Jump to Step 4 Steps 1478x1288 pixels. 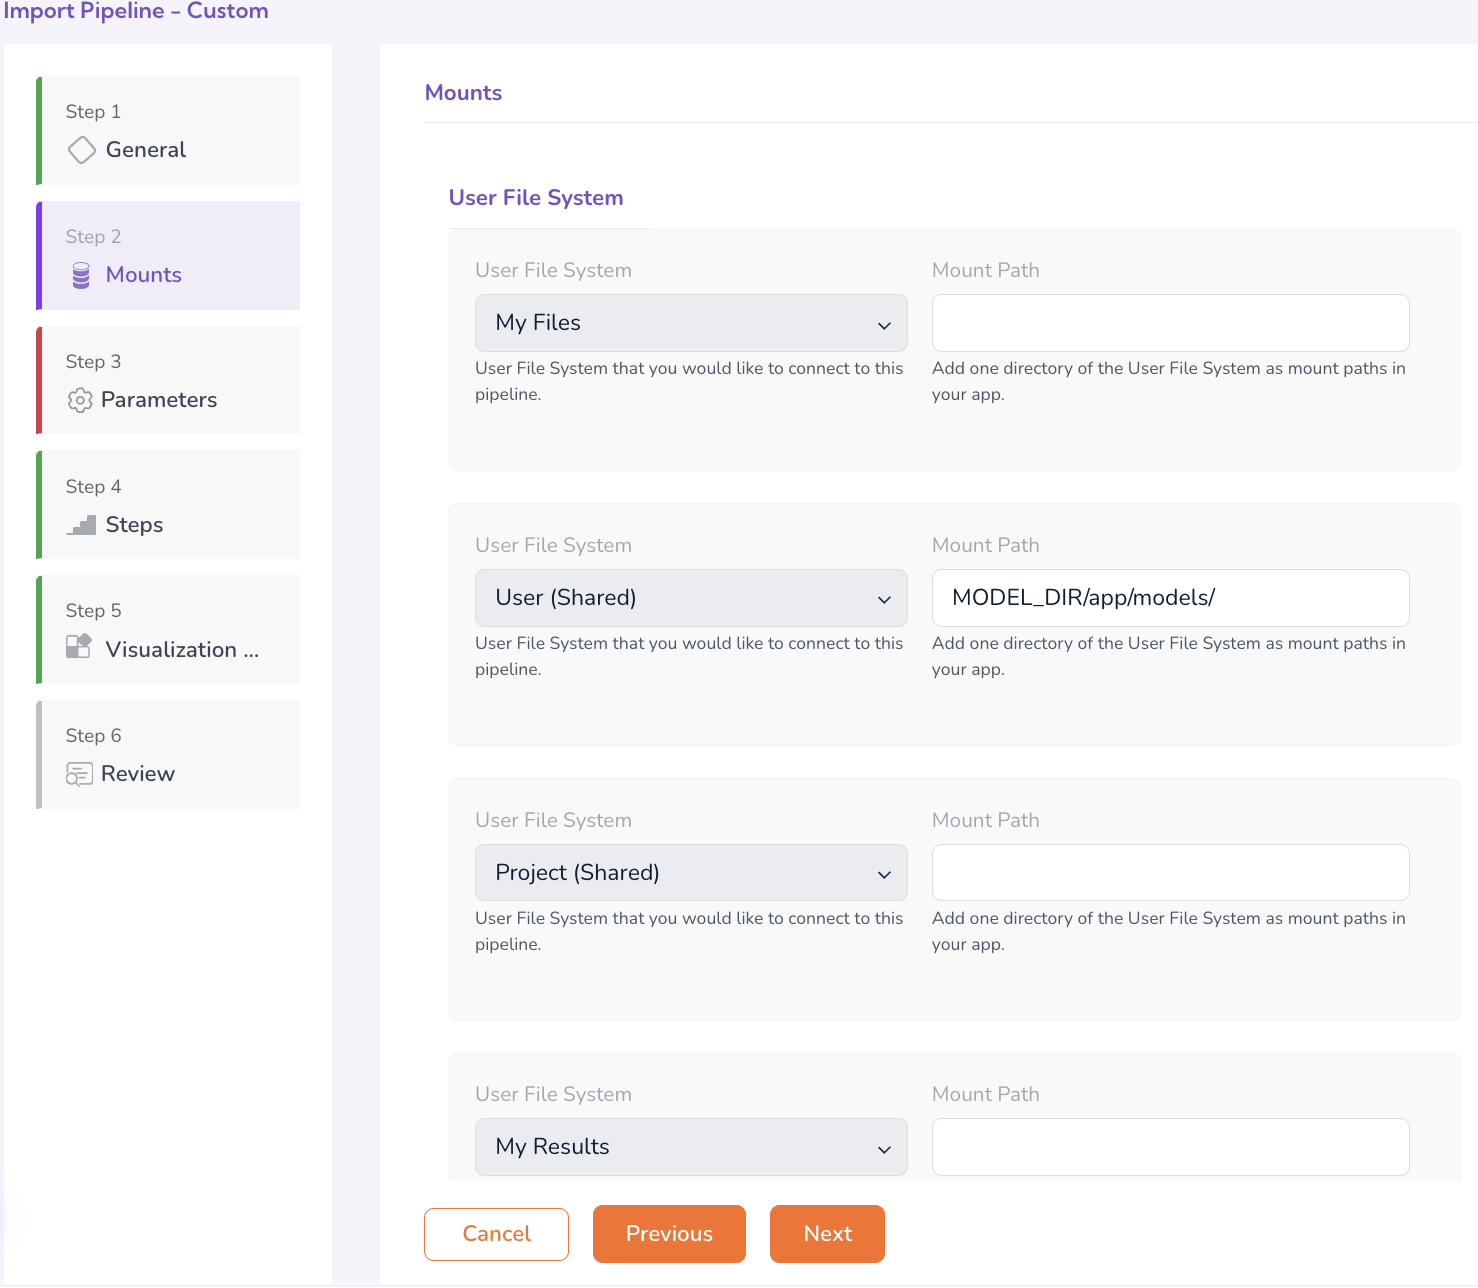(169, 505)
